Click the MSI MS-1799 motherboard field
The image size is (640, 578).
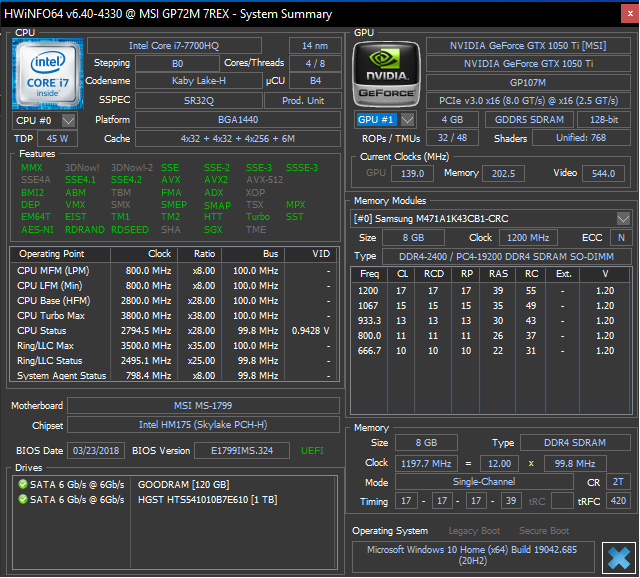tap(203, 406)
